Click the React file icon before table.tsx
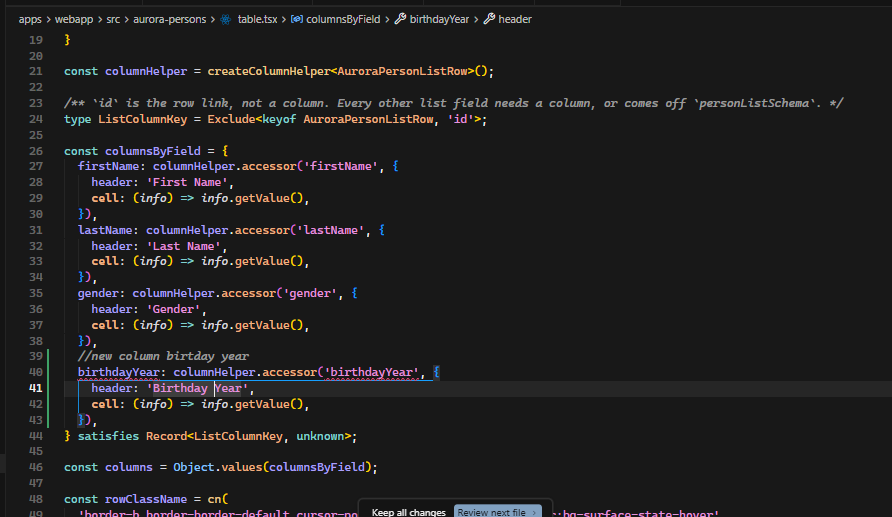This screenshot has height=517, width=892. point(226,19)
